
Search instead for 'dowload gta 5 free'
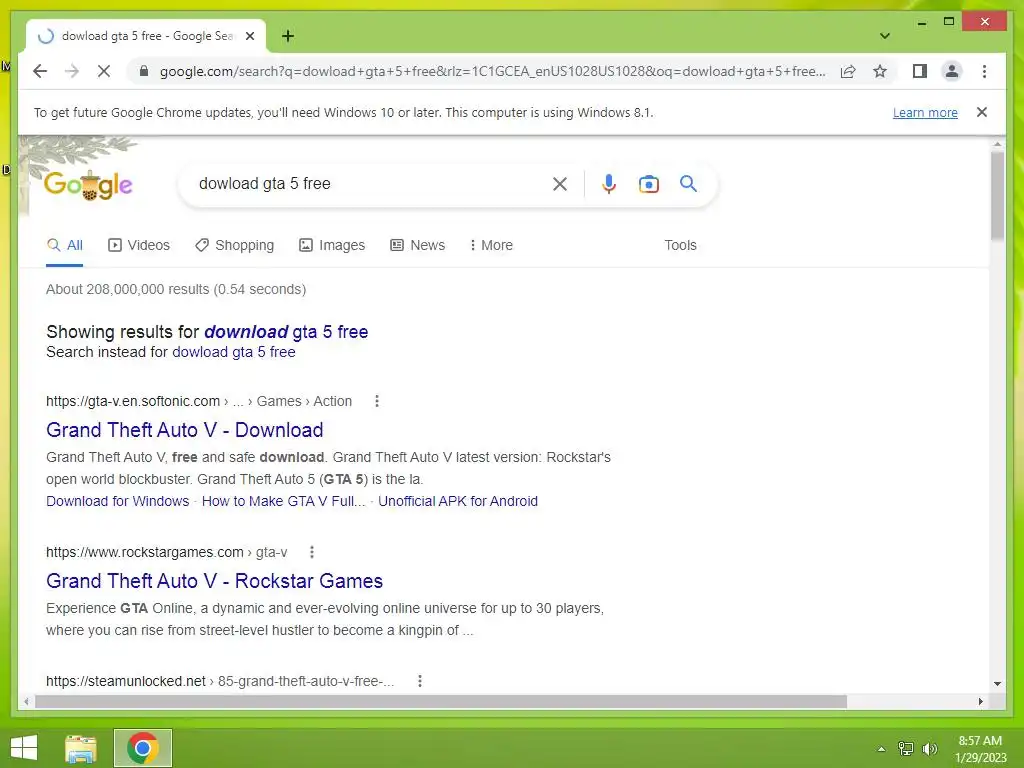pos(234,352)
